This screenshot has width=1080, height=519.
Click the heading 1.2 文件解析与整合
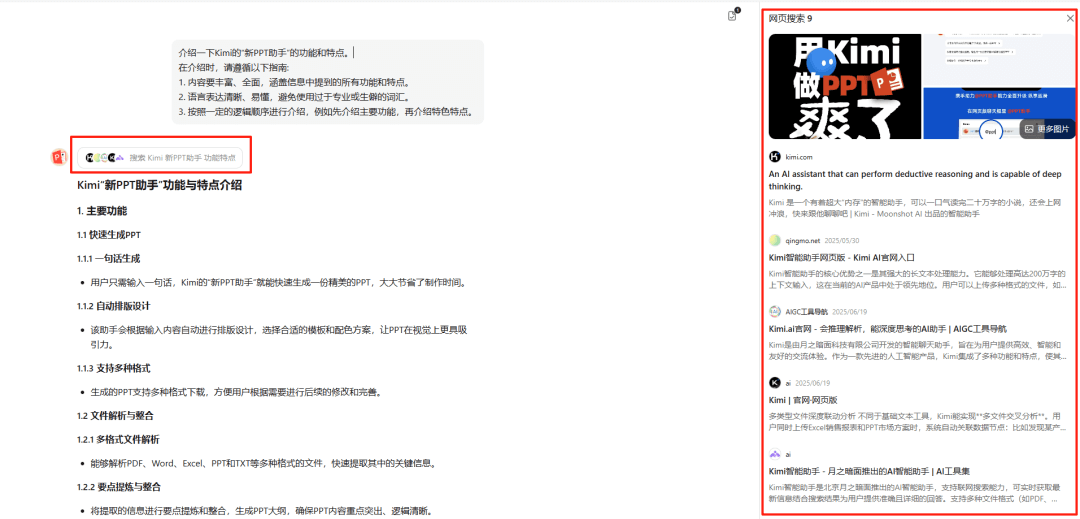click(x=115, y=415)
